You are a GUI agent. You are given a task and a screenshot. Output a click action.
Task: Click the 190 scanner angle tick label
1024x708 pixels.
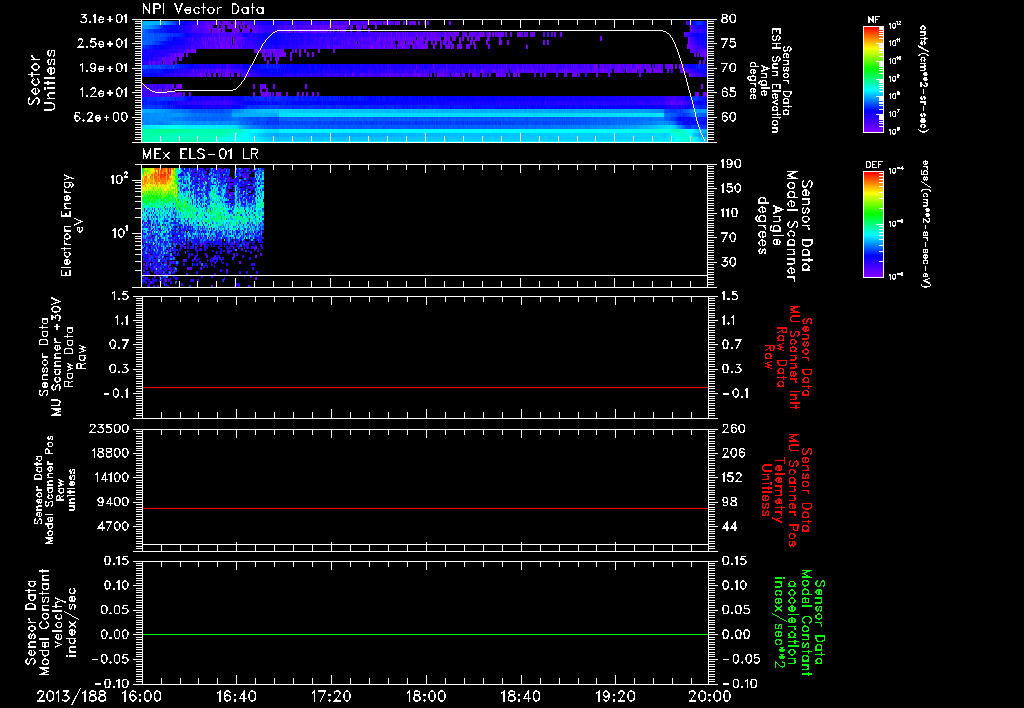click(731, 163)
